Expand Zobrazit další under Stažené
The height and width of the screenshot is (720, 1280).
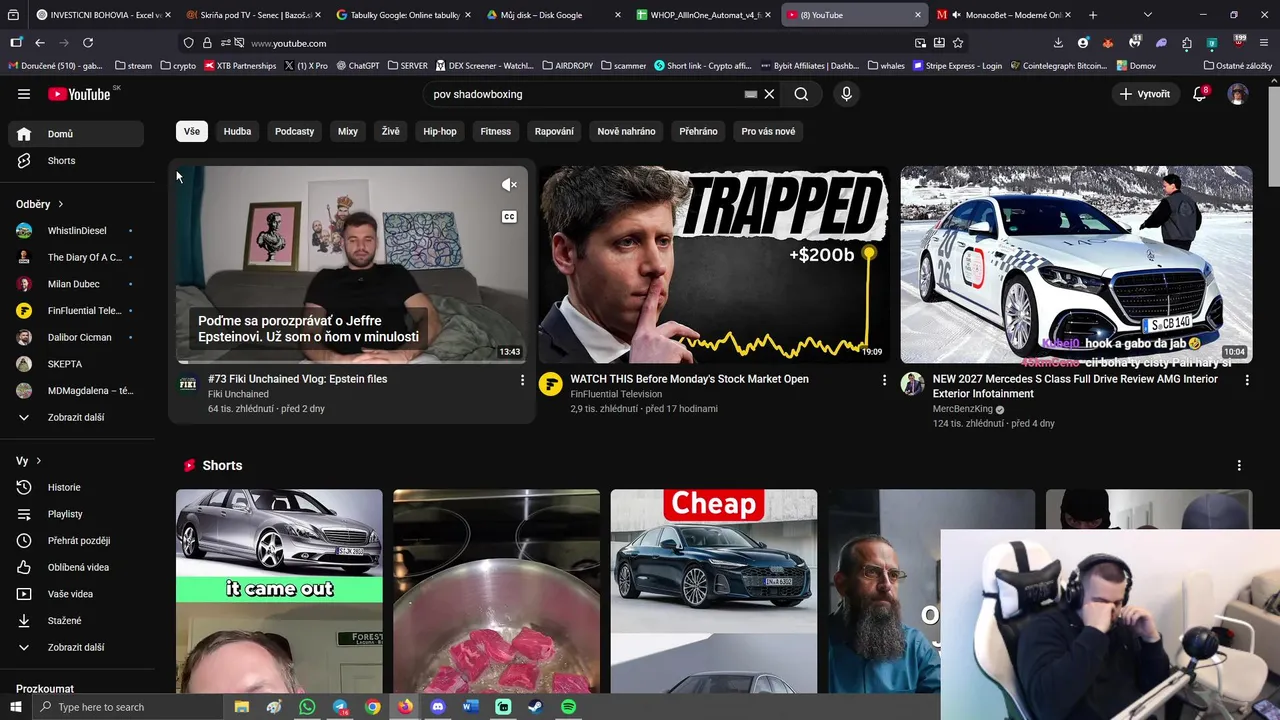[x=76, y=647]
